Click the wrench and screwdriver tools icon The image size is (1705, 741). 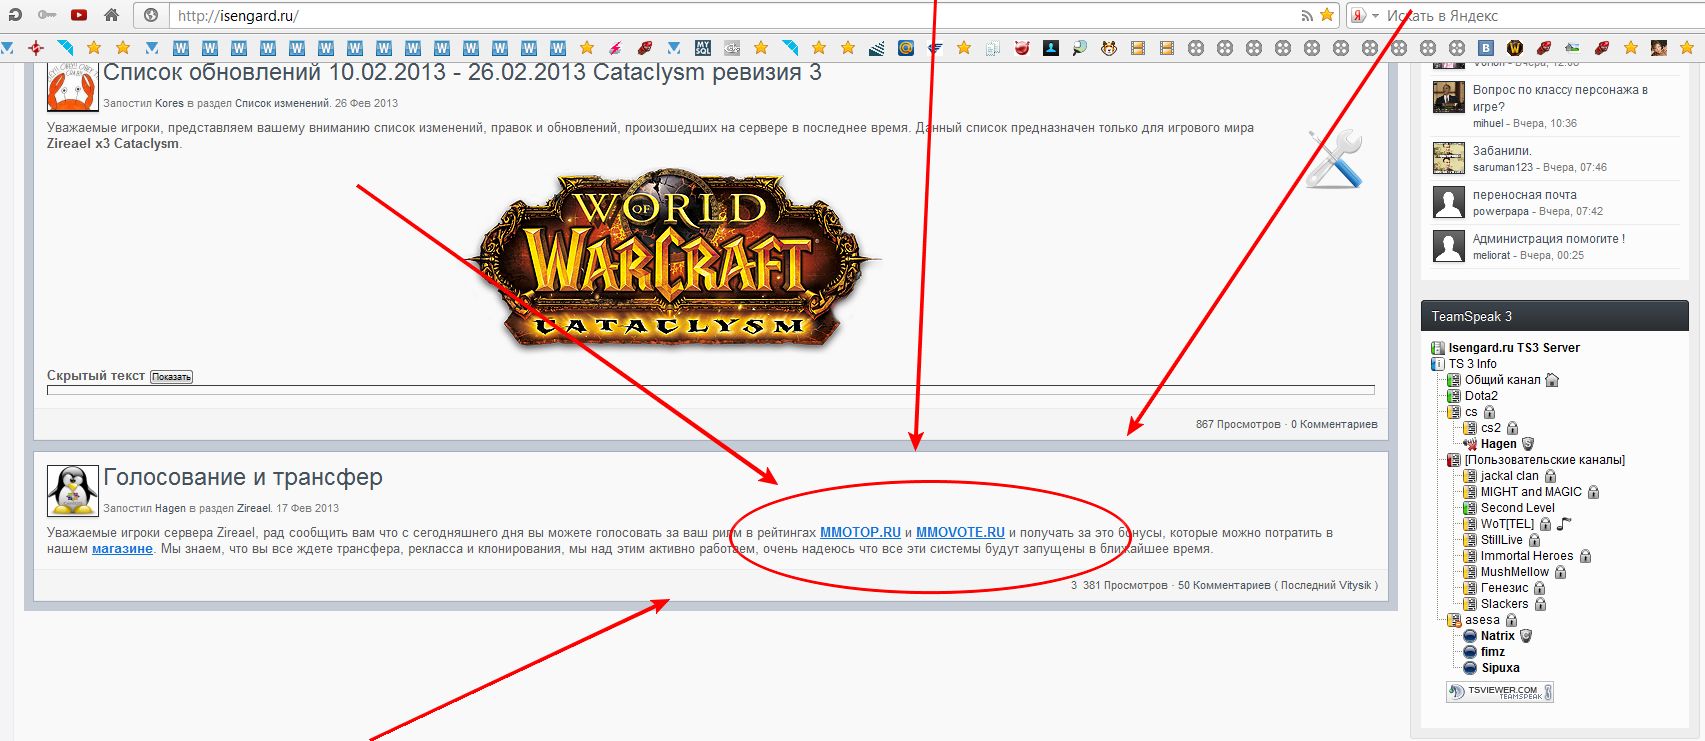coord(1334,158)
